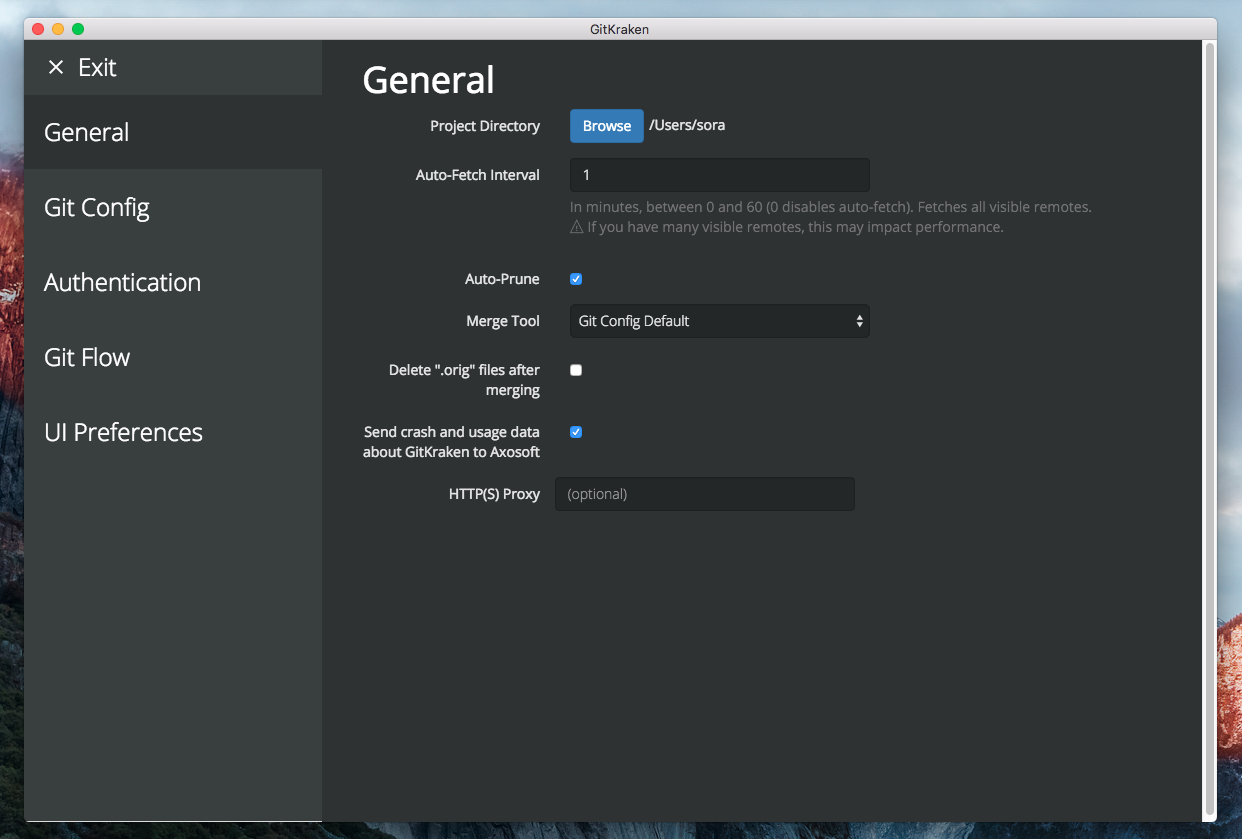Enable Delete ".orig" files after merging
This screenshot has width=1242, height=839.
[x=576, y=370]
